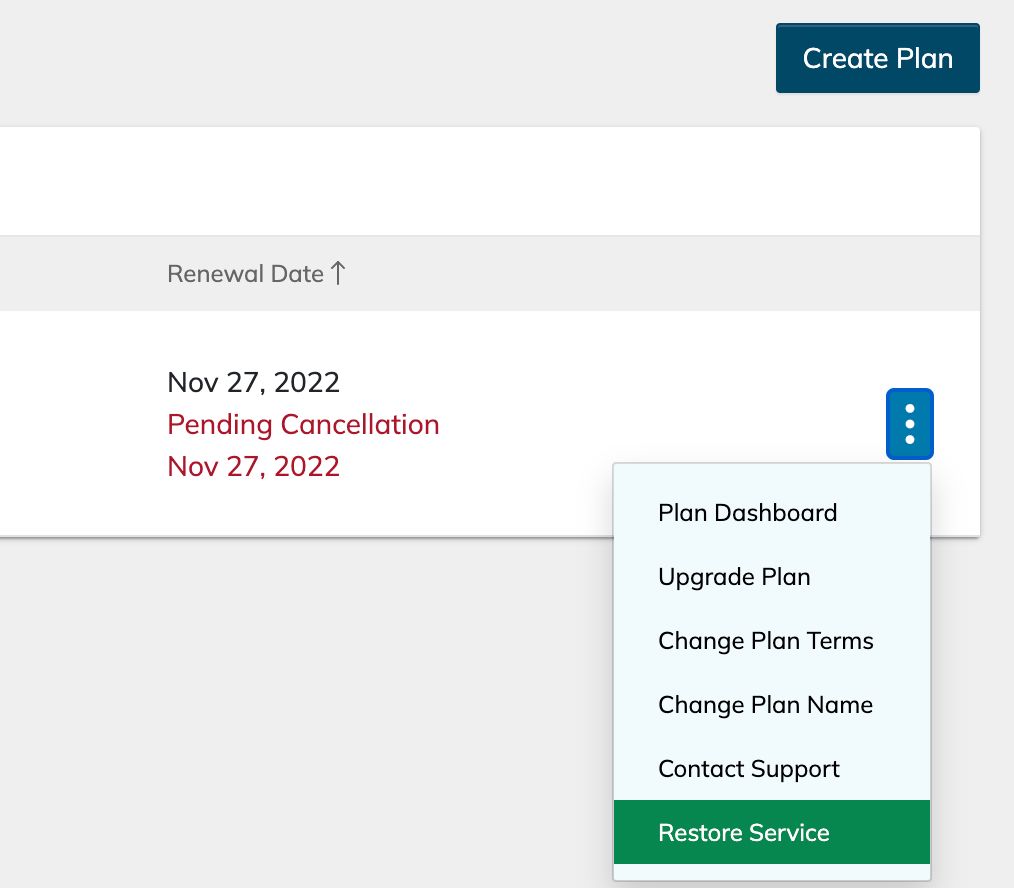Screen dimensions: 1014x888
Task: Click the sort arrow beside Renewal Date
Action: 338,273
